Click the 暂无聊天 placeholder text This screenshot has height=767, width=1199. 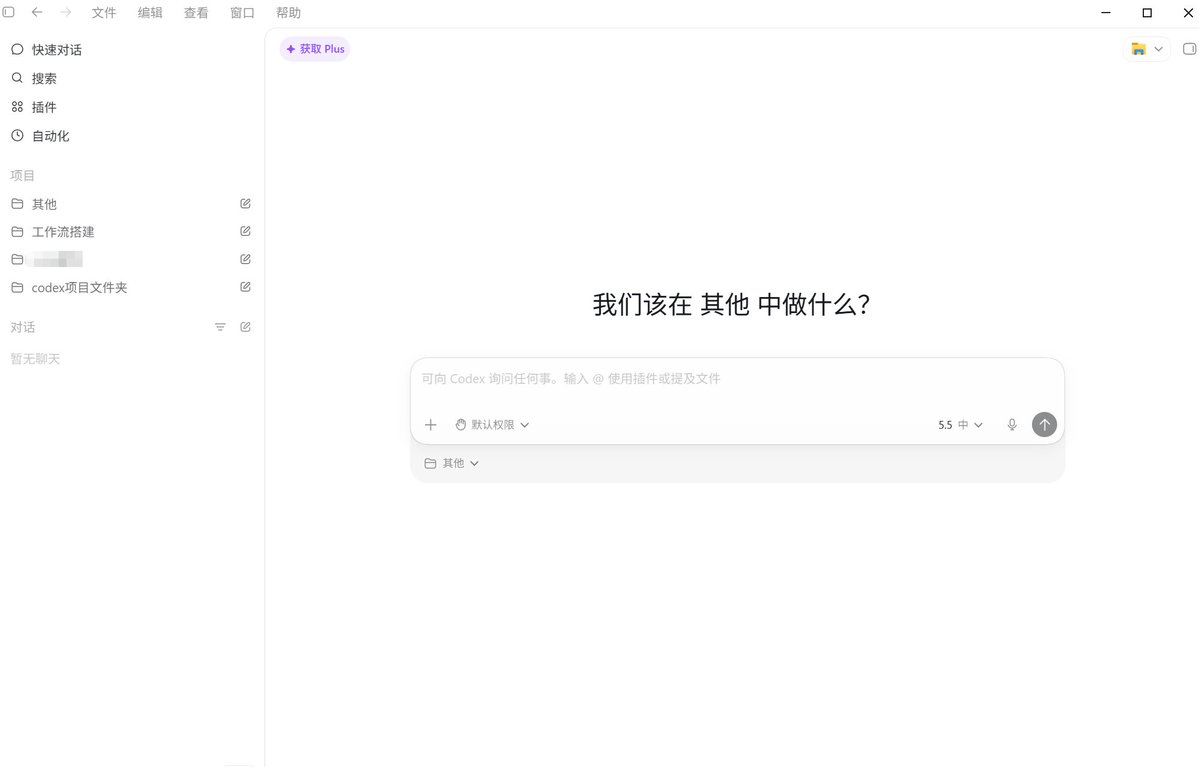pyautogui.click(x=35, y=359)
